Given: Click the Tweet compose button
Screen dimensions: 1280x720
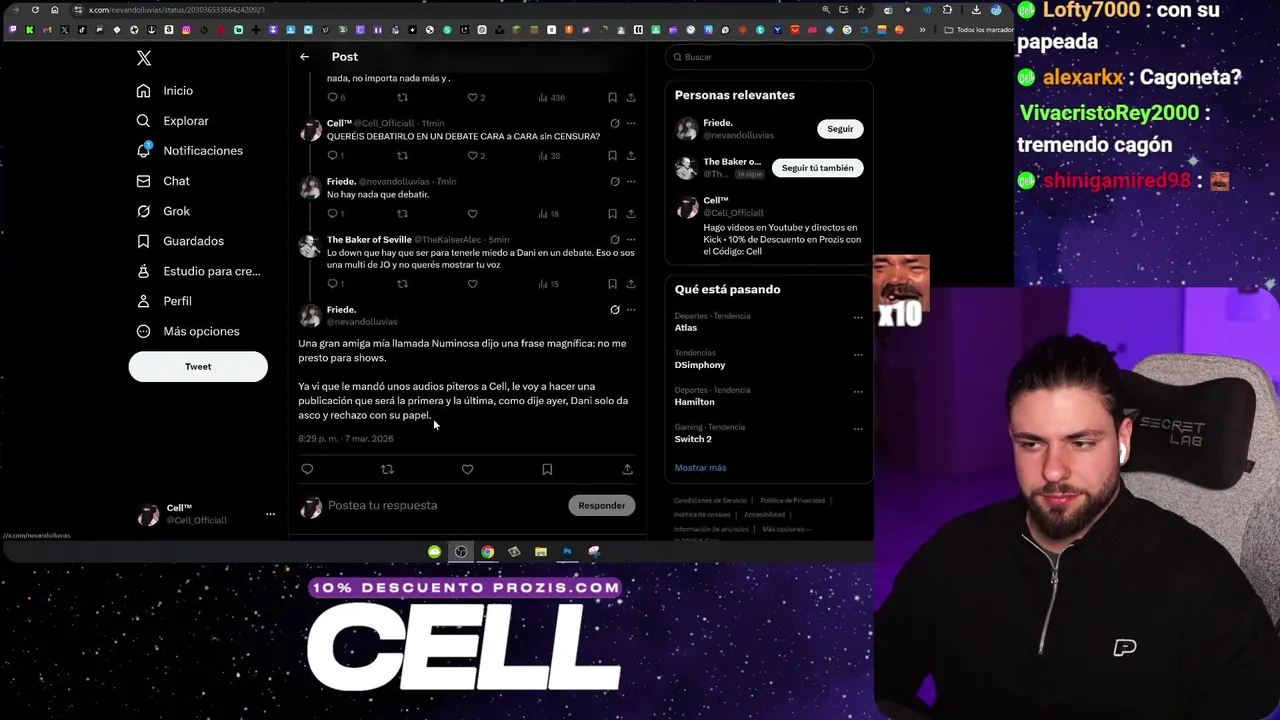Looking at the screenshot, I should (x=198, y=366).
